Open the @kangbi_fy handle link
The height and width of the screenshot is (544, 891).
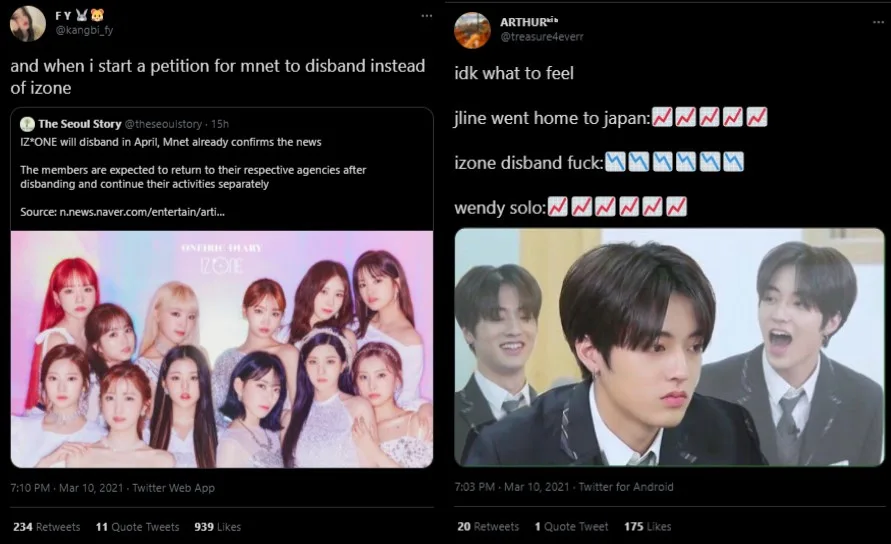click(84, 30)
